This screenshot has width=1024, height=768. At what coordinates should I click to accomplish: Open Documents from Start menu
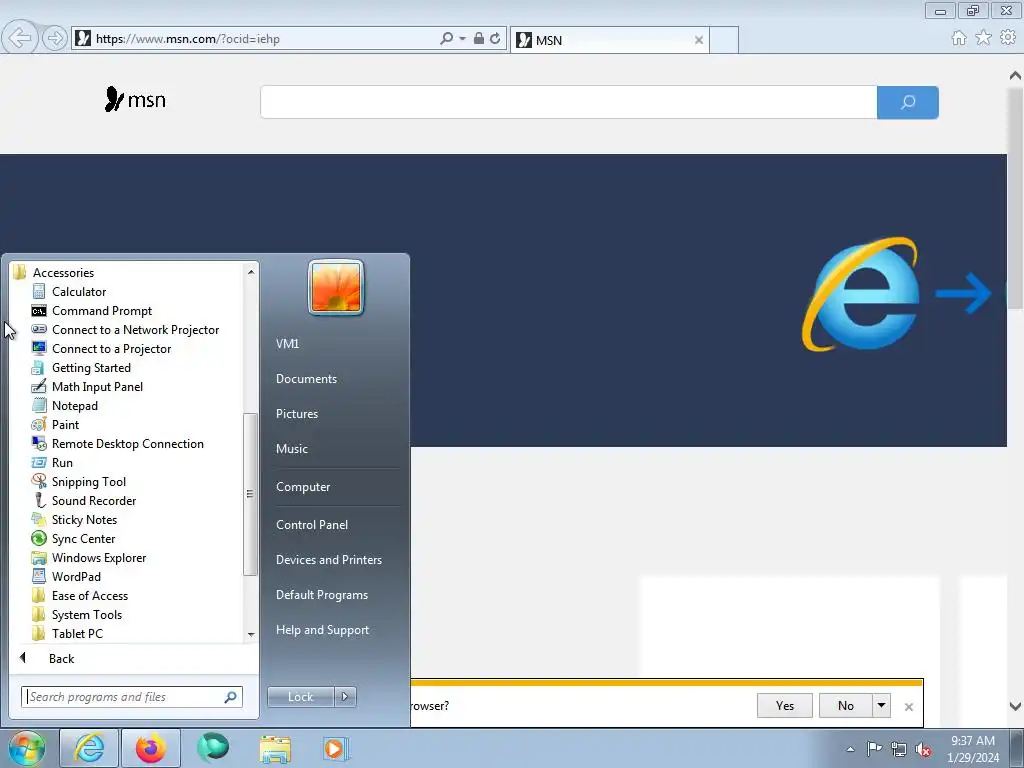[306, 379]
